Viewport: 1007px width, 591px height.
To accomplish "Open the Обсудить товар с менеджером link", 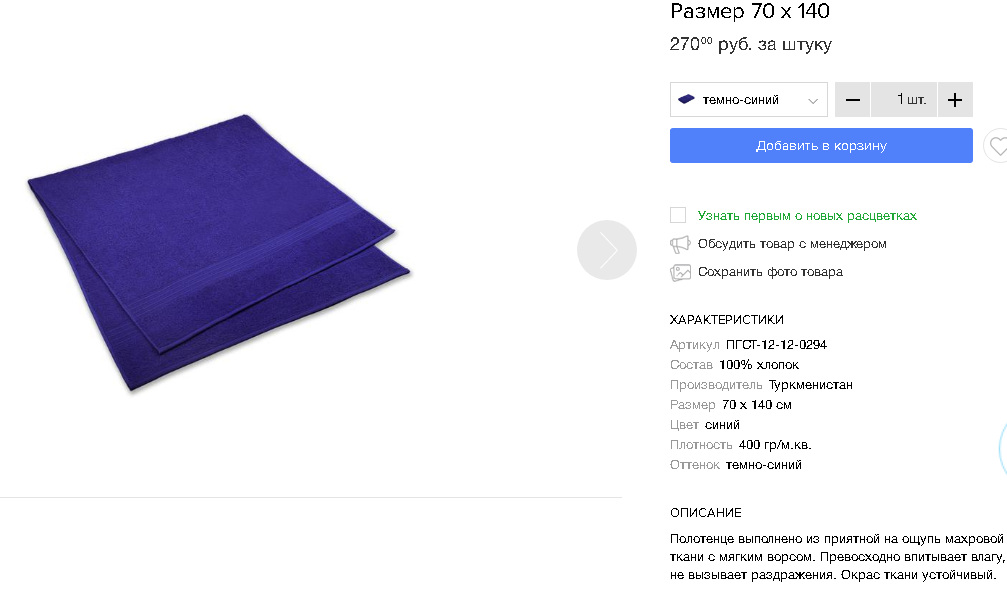I will click(x=792, y=244).
